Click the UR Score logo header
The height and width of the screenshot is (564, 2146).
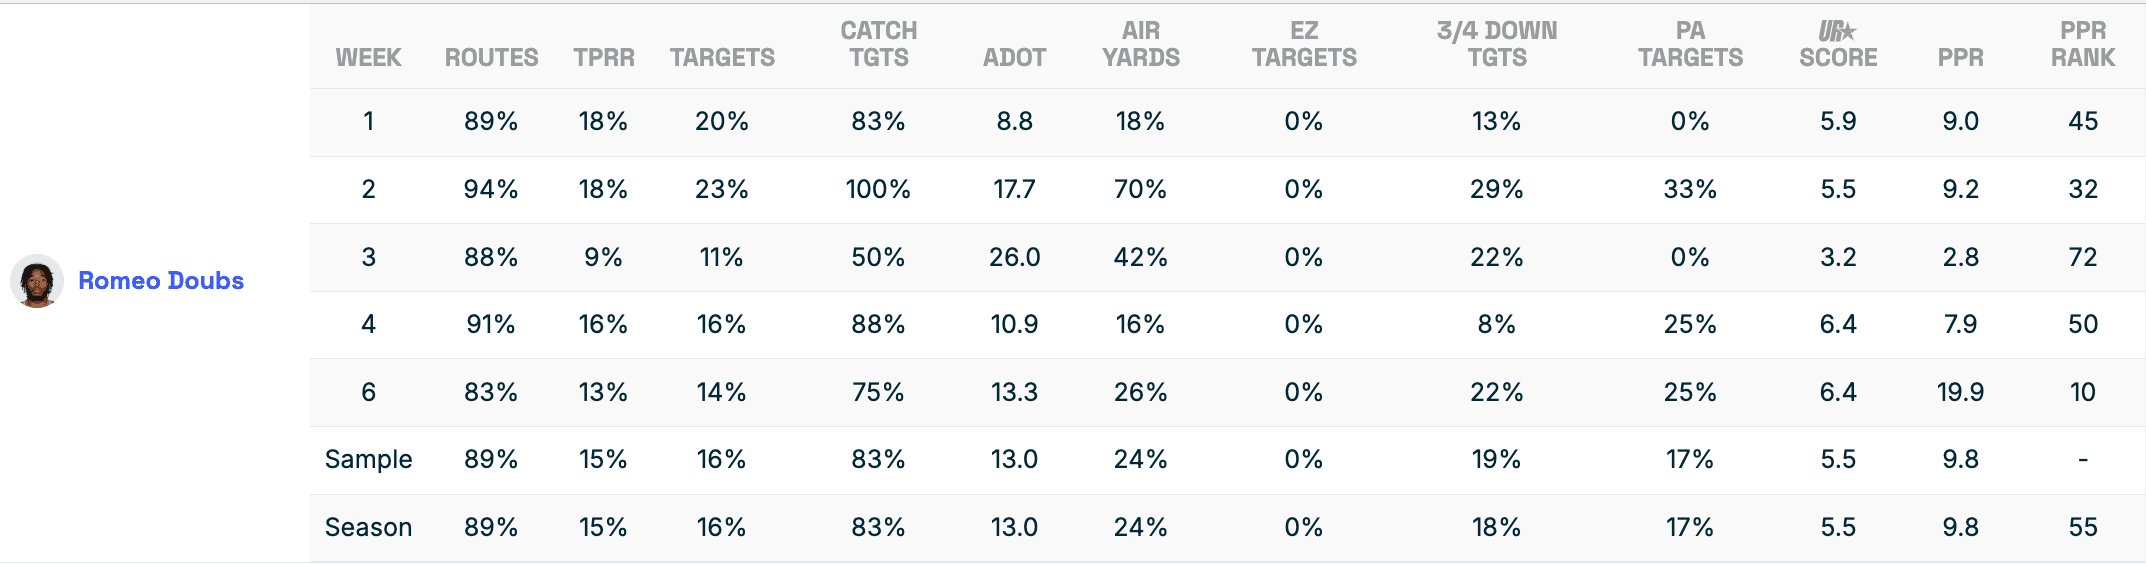(x=1838, y=45)
